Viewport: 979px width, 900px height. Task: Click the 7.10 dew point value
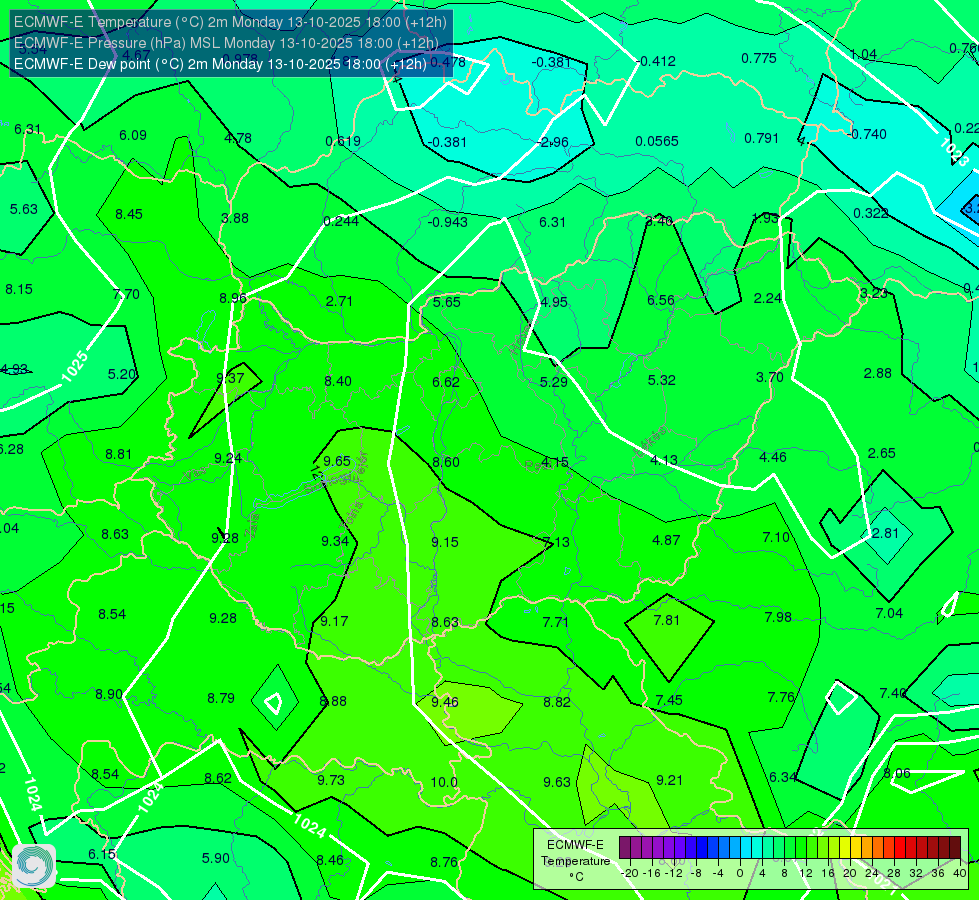click(x=776, y=537)
